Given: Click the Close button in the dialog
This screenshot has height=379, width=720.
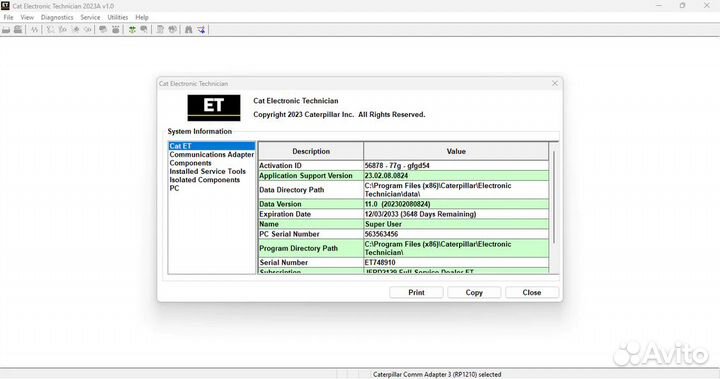Looking at the screenshot, I should pyautogui.click(x=532, y=293).
